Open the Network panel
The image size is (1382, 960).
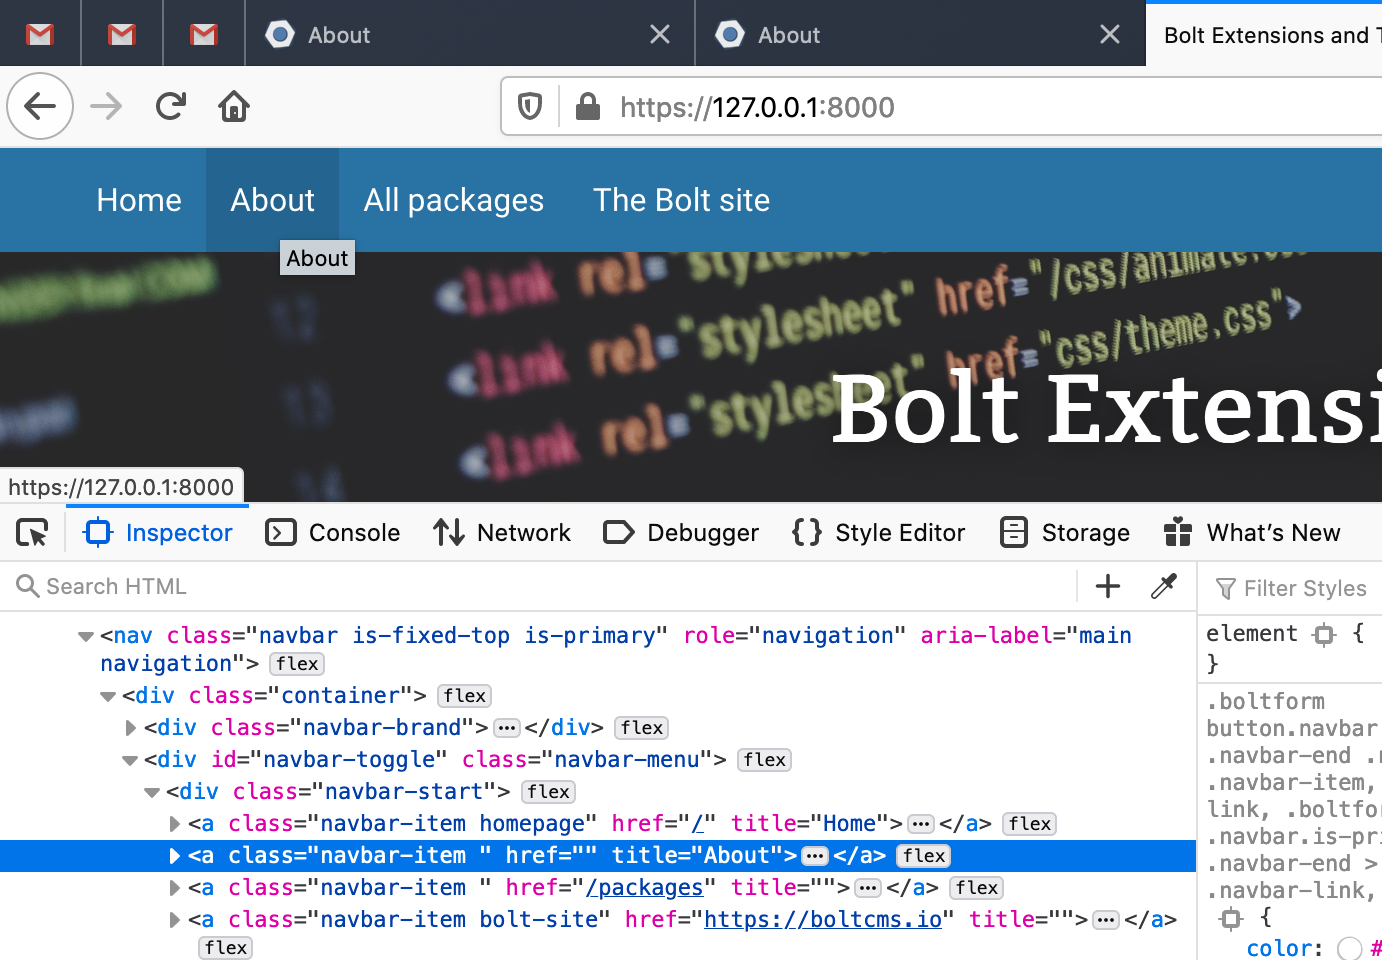pos(502,533)
